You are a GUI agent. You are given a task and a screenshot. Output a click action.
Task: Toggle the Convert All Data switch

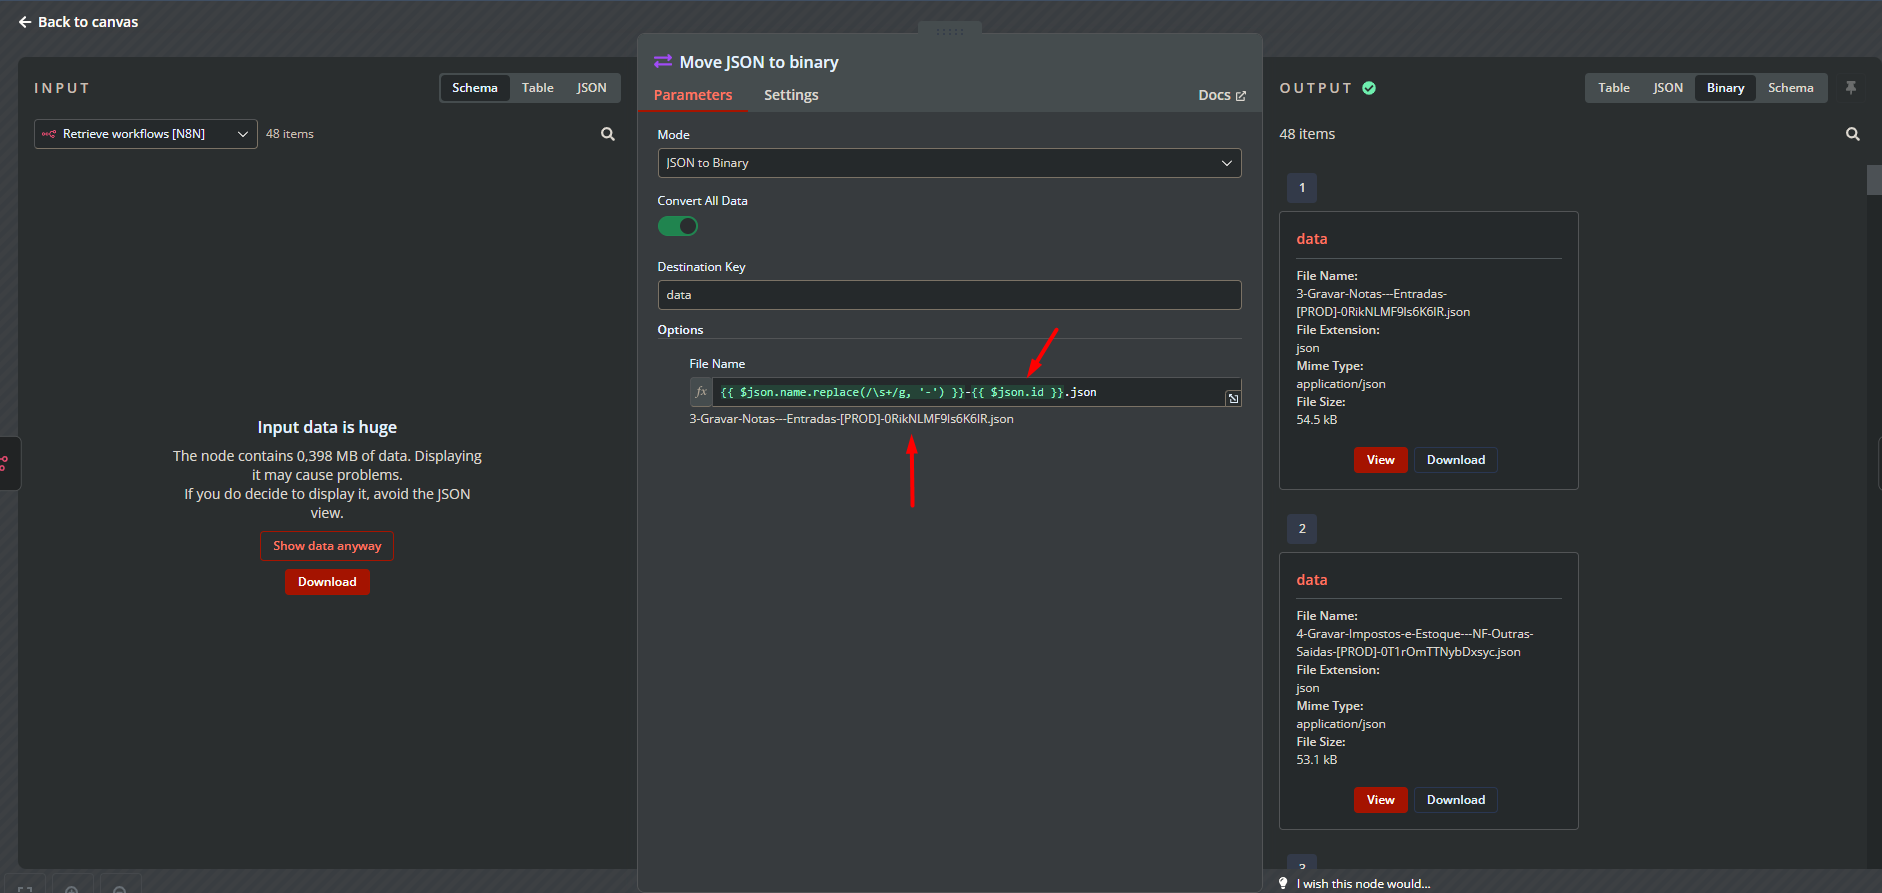pos(678,227)
